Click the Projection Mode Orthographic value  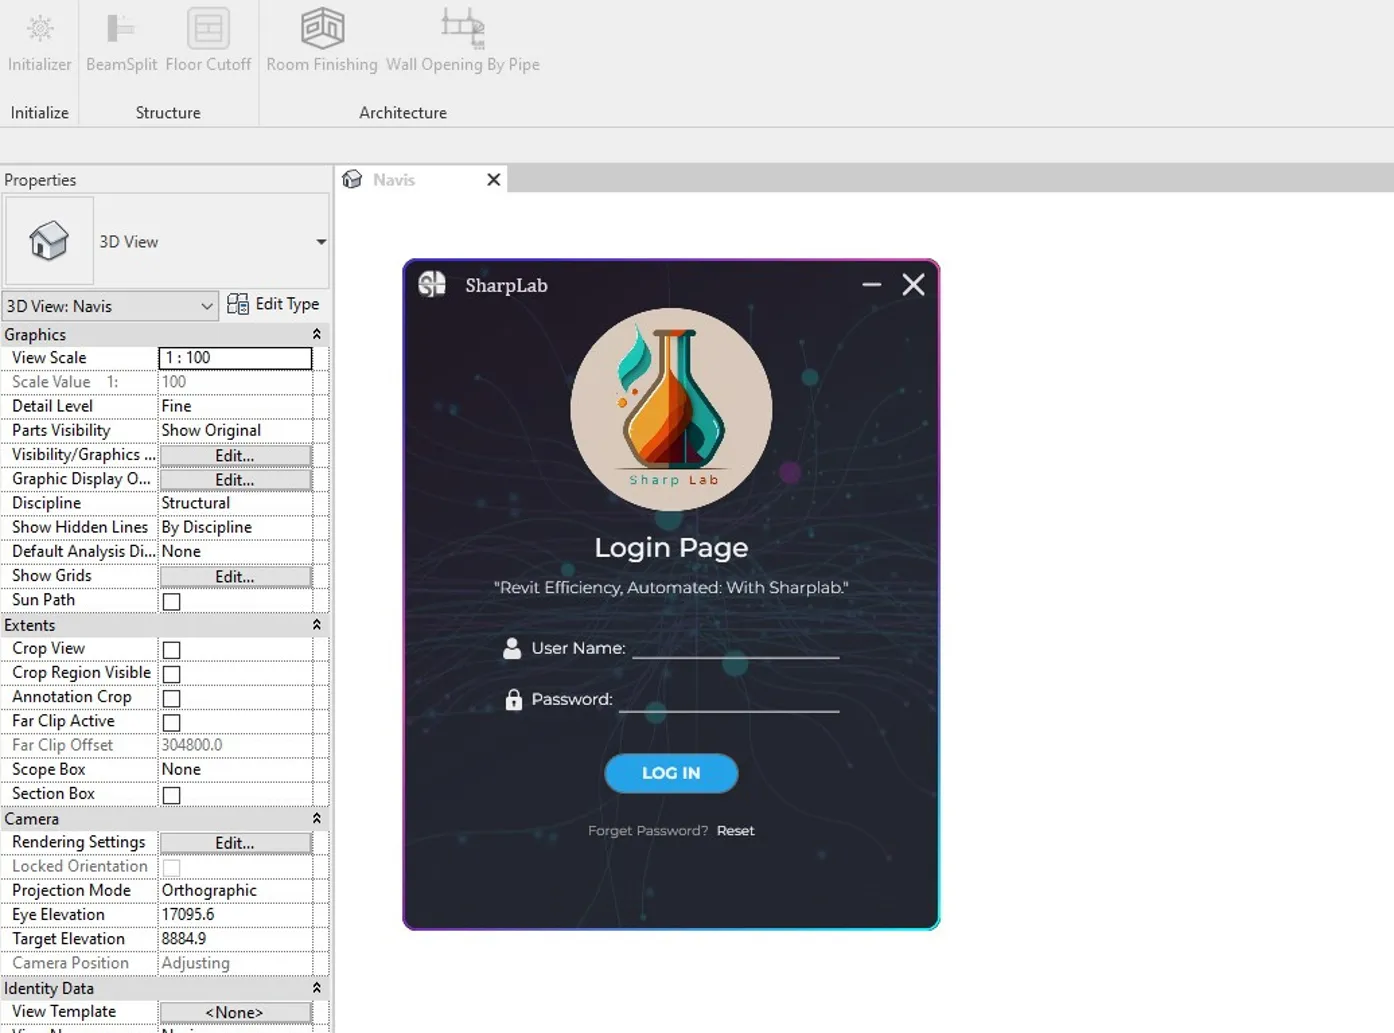(235, 890)
